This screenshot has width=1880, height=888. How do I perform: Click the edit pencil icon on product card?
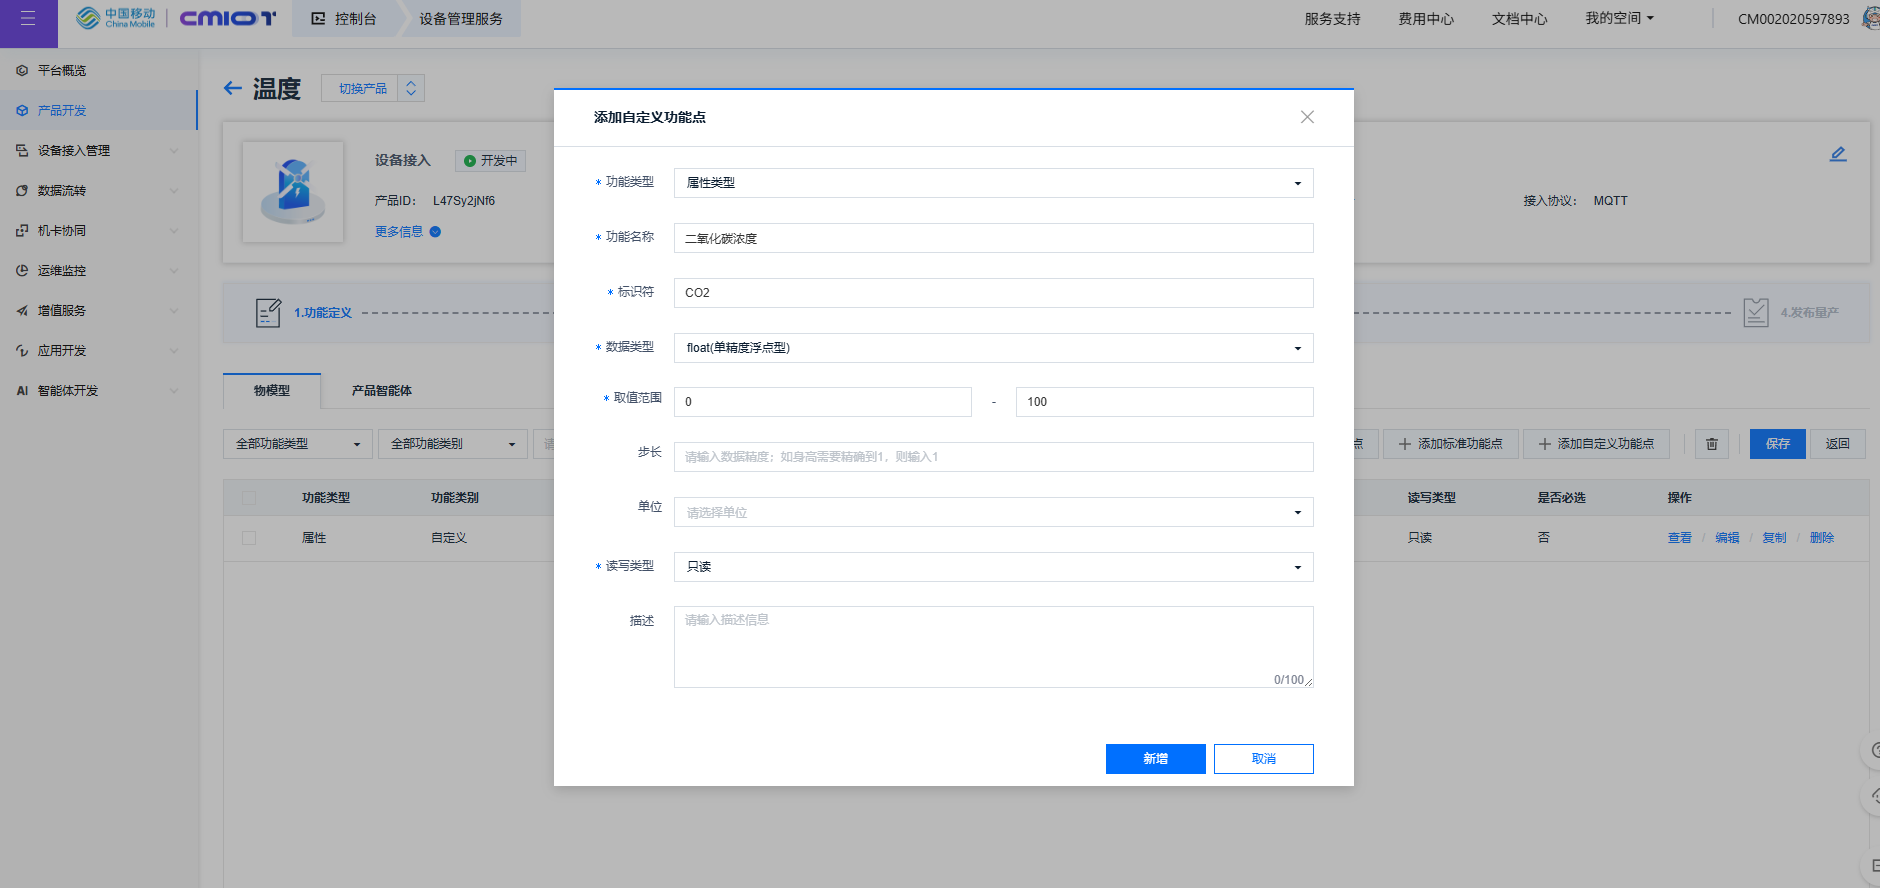pos(1838,154)
